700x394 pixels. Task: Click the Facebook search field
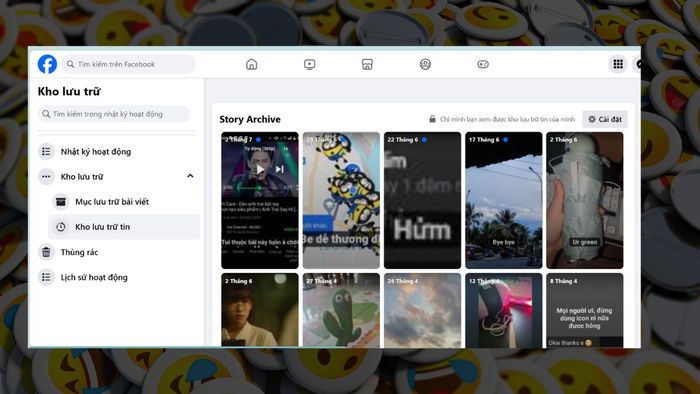[129, 64]
